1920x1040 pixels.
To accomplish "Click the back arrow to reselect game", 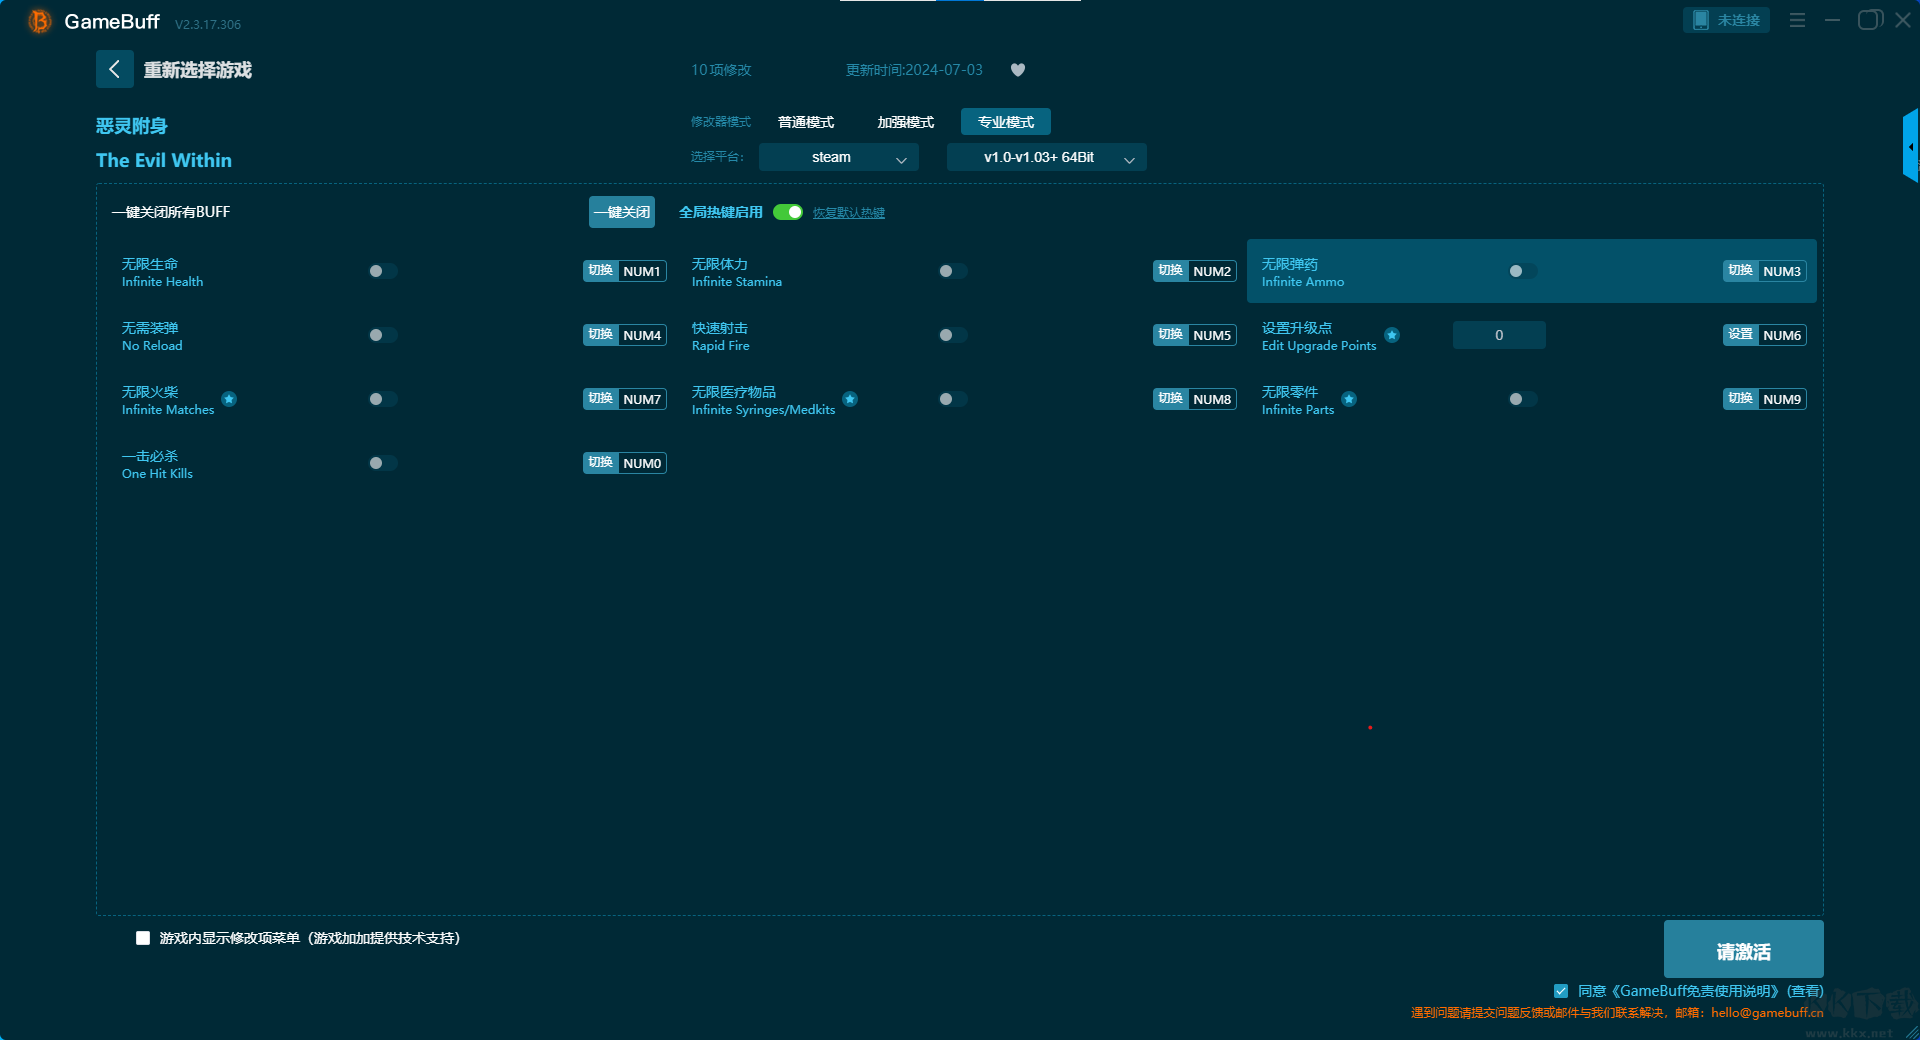I will coord(114,69).
